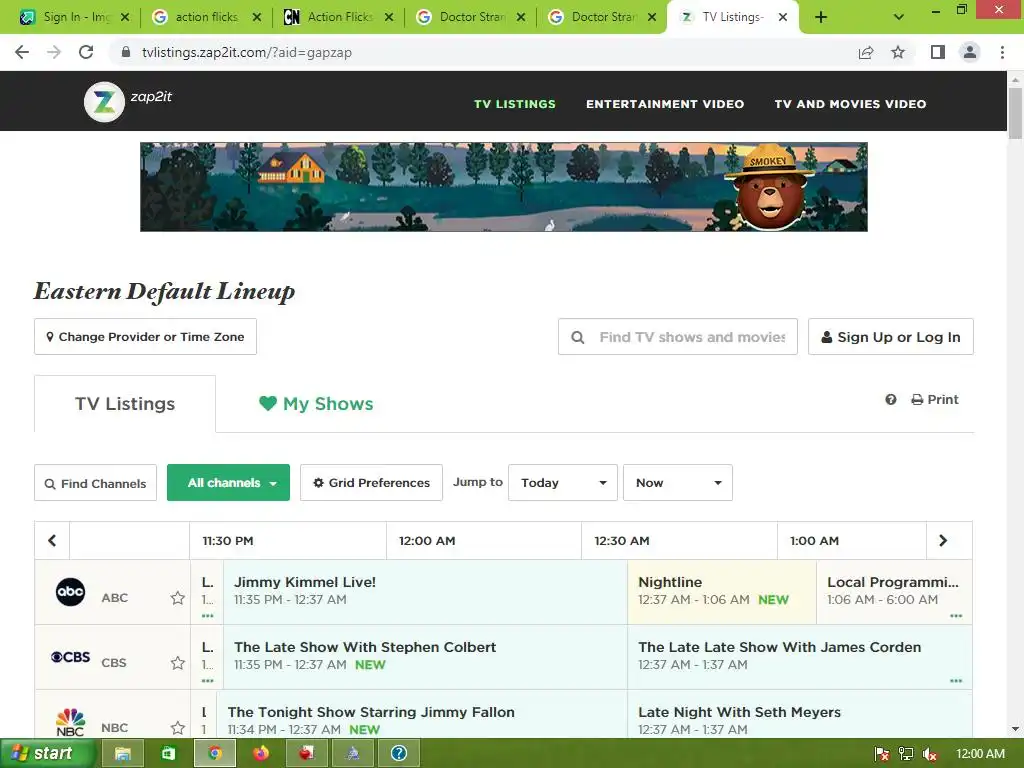The width and height of the screenshot is (1024, 768).
Task: Click the browser forward arrow
Action: pyautogui.click(x=54, y=52)
